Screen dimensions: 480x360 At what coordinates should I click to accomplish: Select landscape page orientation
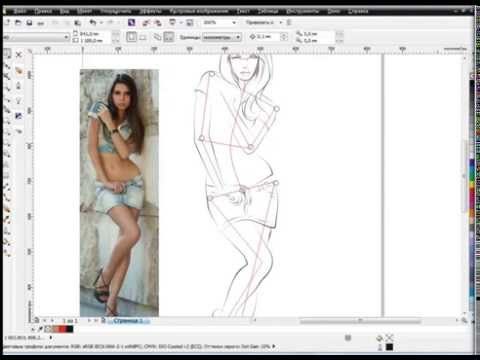143,37
